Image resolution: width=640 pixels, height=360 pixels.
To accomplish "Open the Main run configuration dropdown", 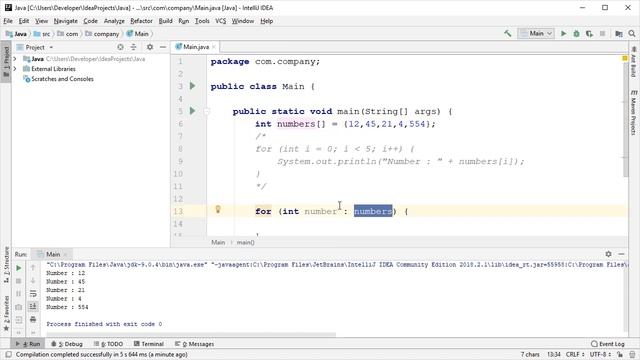I will (536, 33).
